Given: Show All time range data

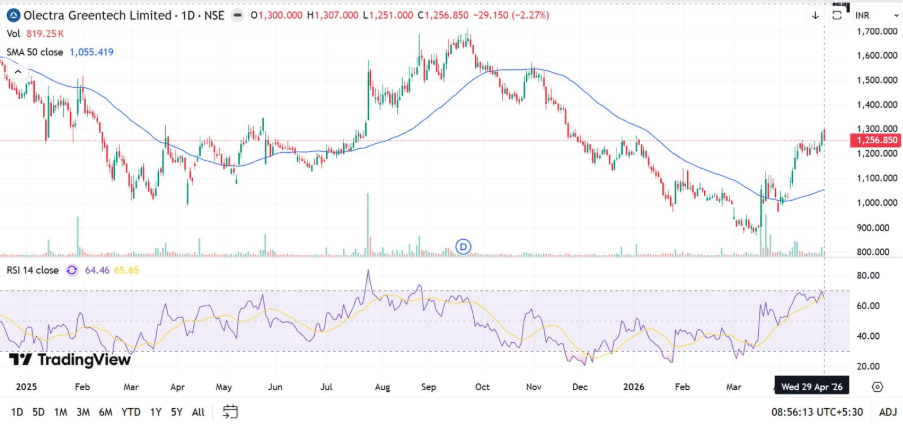Looking at the screenshot, I should click(x=198, y=411).
